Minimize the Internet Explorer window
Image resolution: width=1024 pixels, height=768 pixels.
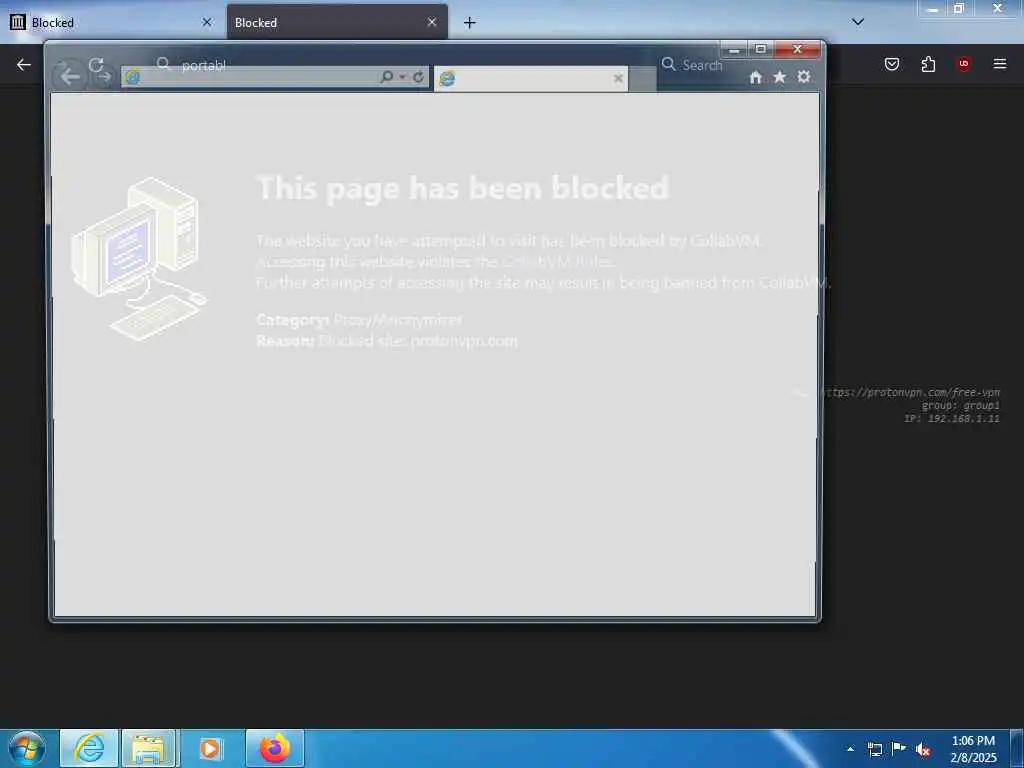pos(734,50)
